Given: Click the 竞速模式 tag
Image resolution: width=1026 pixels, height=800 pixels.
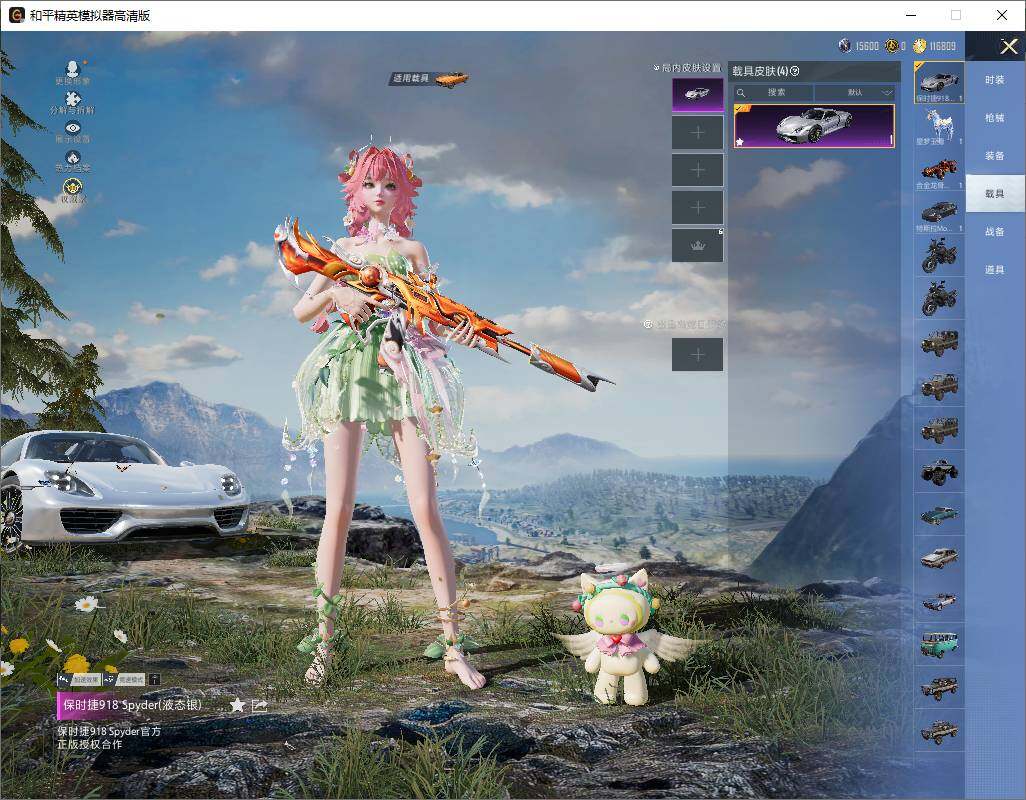Looking at the screenshot, I should click(x=125, y=680).
